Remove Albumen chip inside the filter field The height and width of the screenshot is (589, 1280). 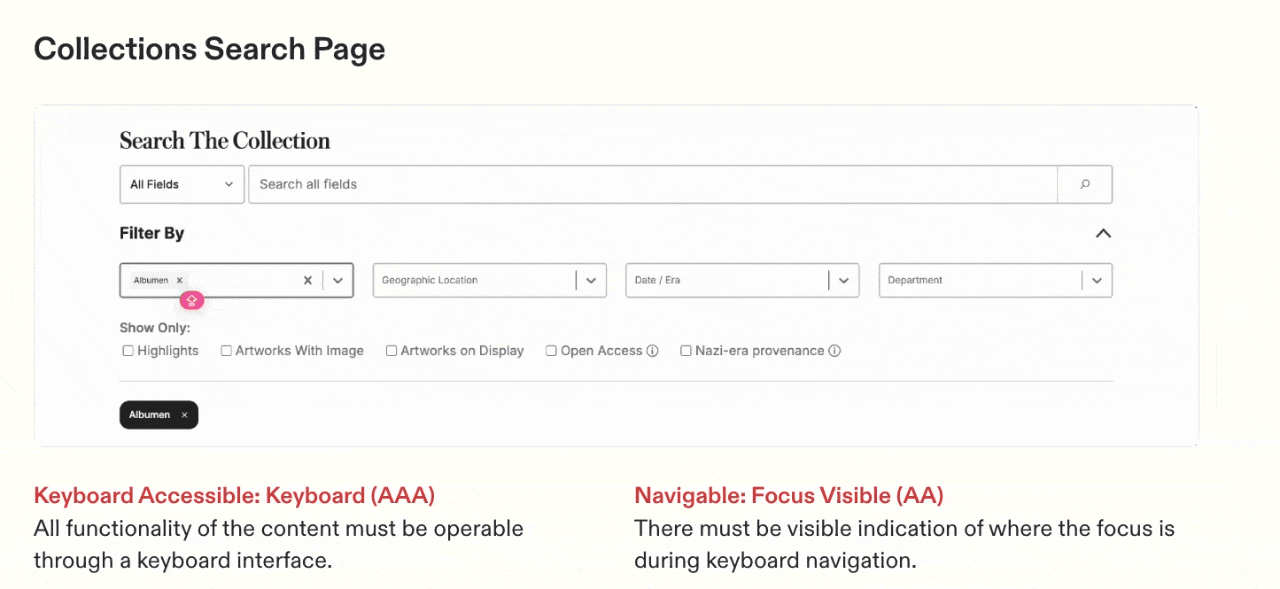click(180, 281)
